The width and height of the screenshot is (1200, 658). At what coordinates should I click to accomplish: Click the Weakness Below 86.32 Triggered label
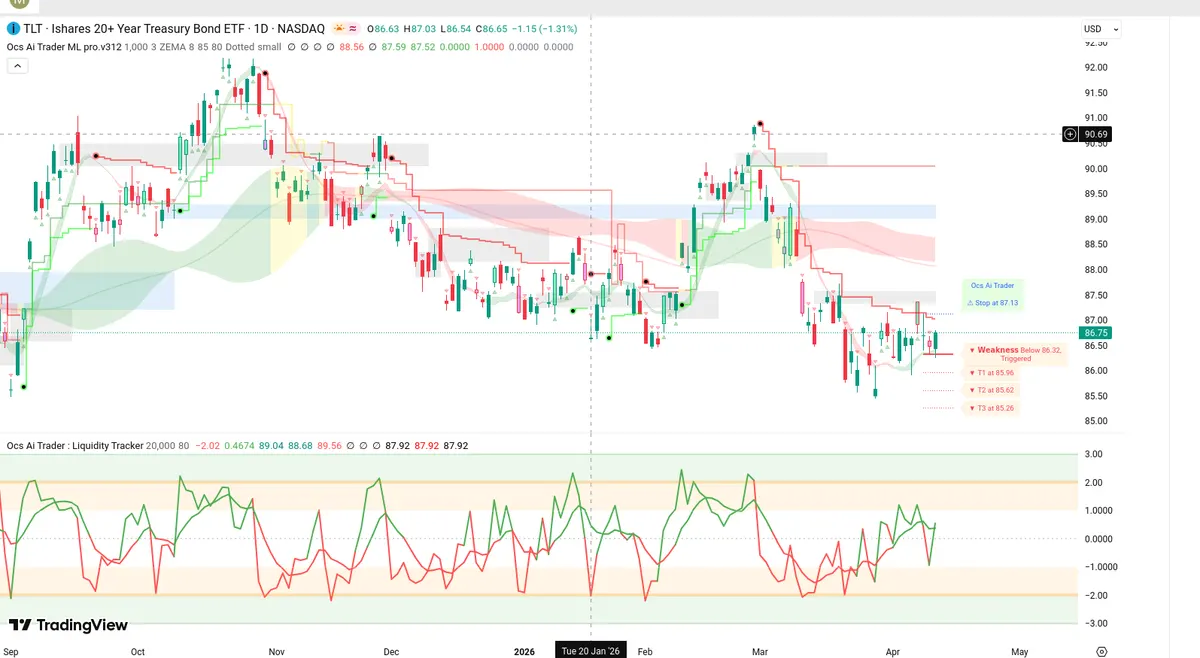[x=1018, y=353]
